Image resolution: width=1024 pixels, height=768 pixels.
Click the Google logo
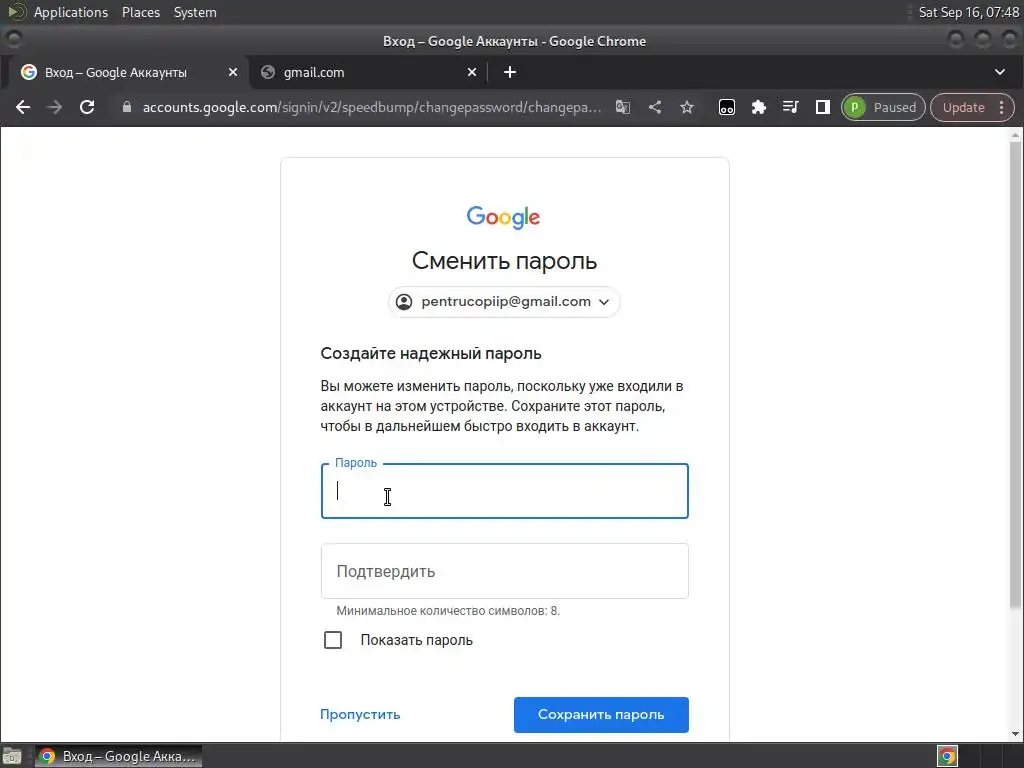[x=504, y=217]
